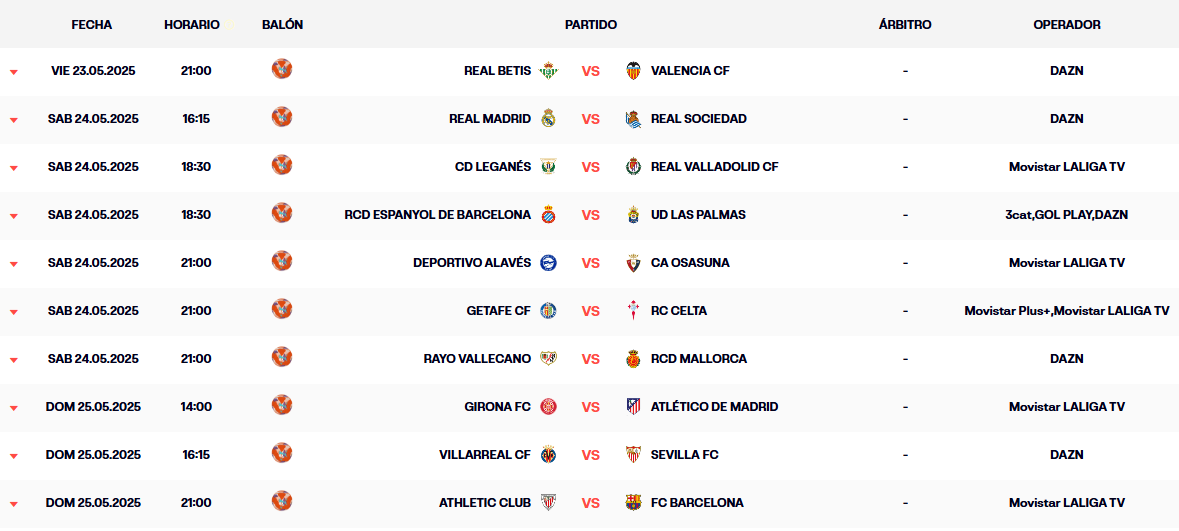Click the VS text in Rayo Vallecano match
1179x531 pixels.
coord(591,359)
